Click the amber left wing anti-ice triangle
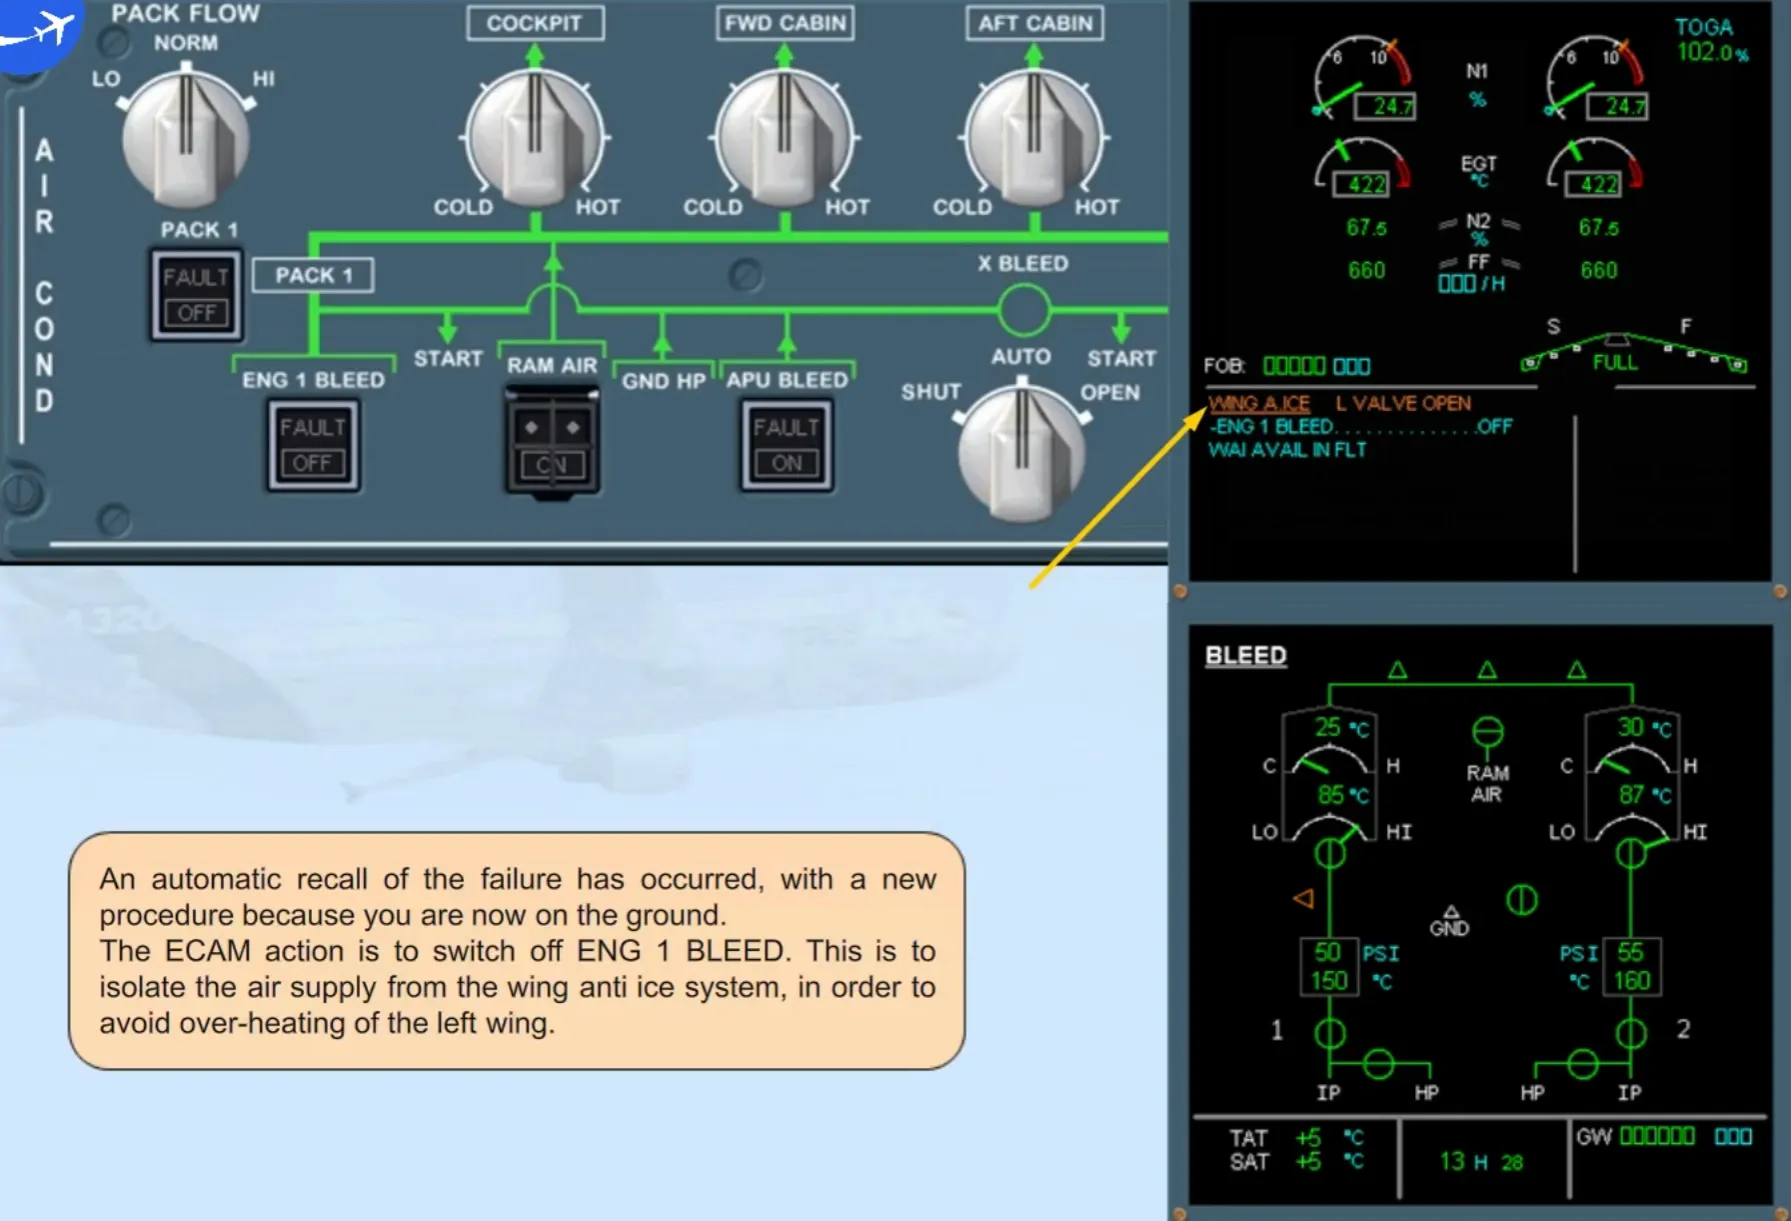 click(1303, 898)
